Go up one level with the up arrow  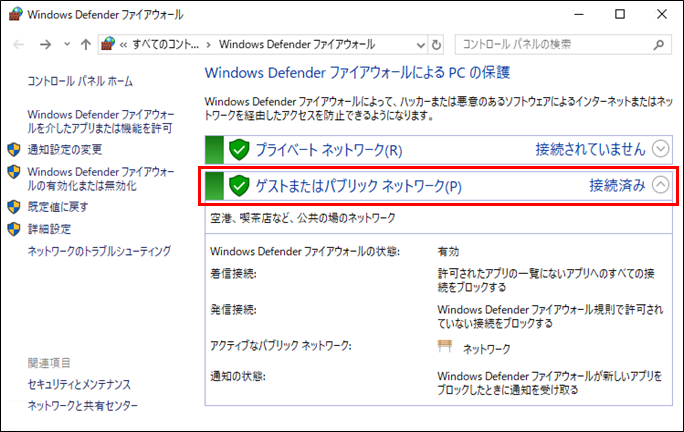[x=86, y=45]
